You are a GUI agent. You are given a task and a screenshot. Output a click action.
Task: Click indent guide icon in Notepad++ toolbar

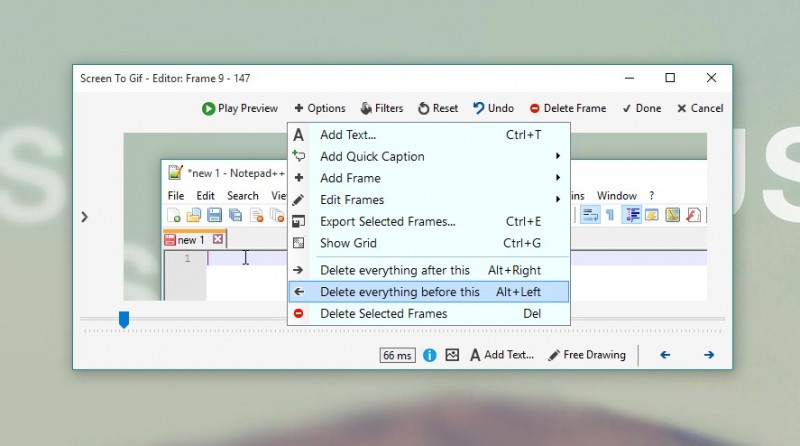(632, 215)
